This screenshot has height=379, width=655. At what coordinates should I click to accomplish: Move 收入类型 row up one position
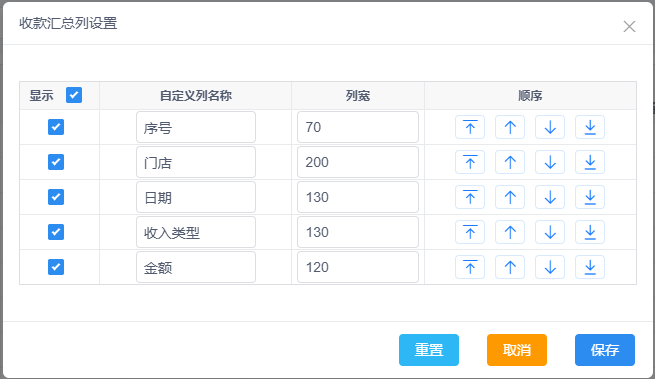510,232
